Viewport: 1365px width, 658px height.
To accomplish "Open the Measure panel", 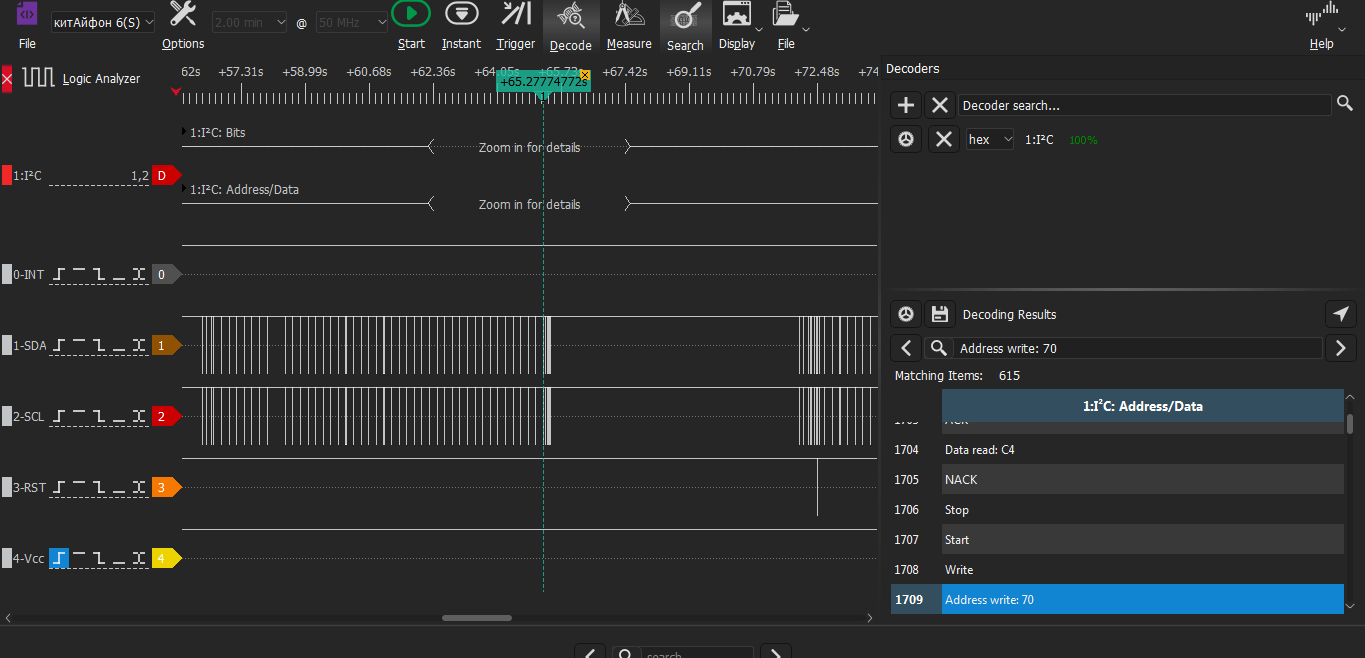I will 628,14.
